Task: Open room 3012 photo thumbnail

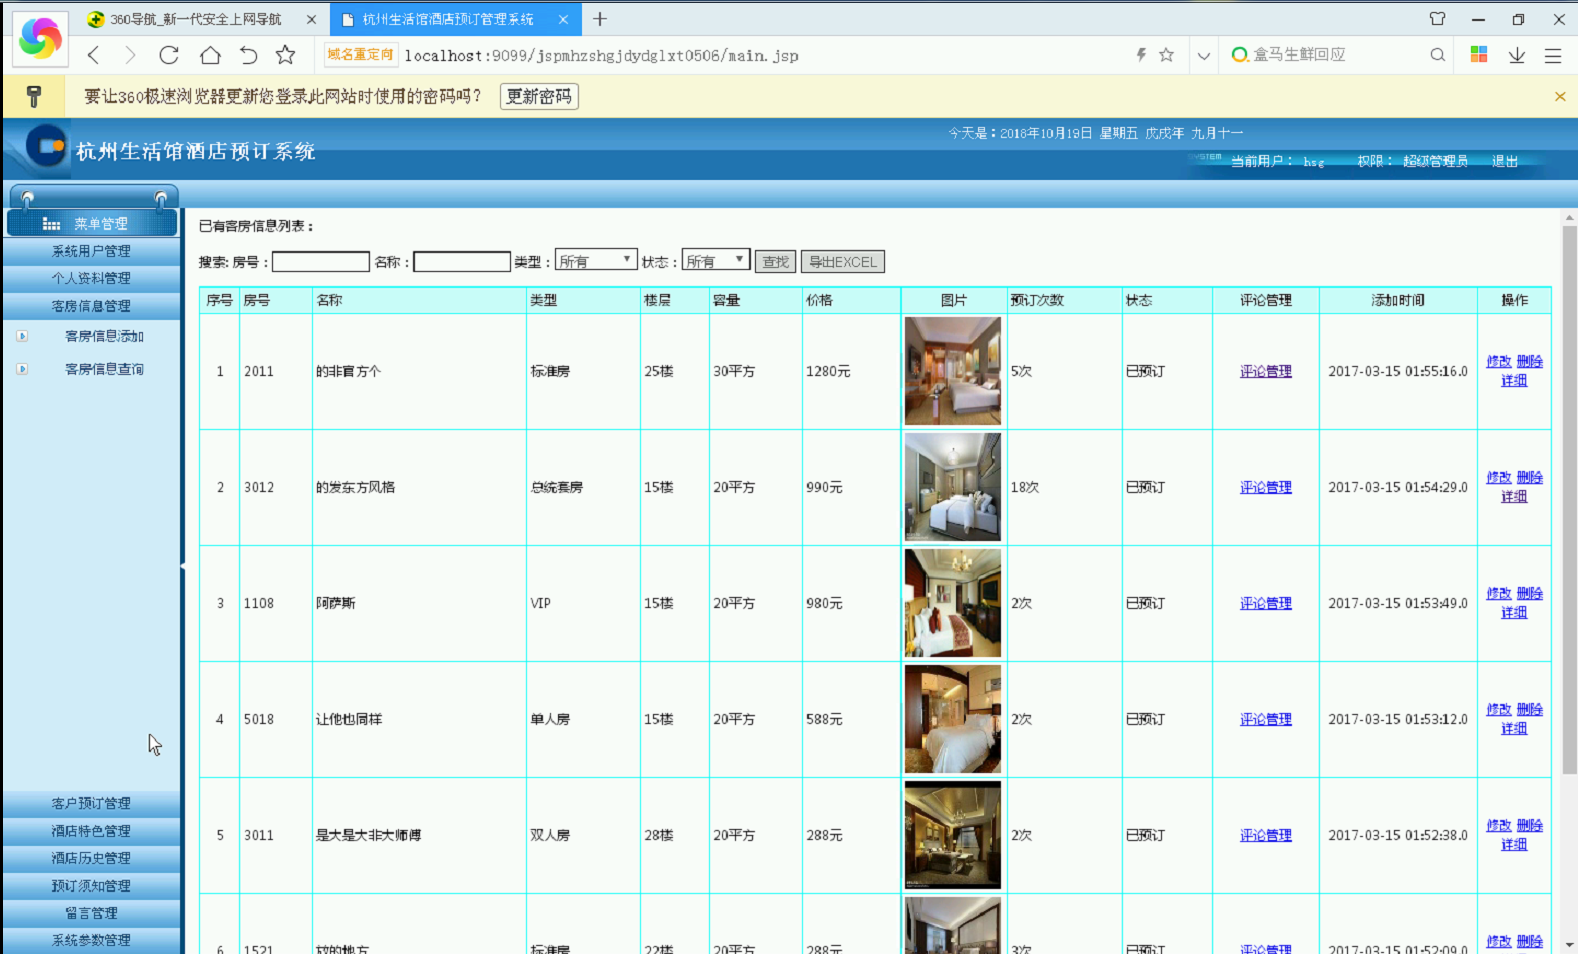Action: click(x=953, y=487)
